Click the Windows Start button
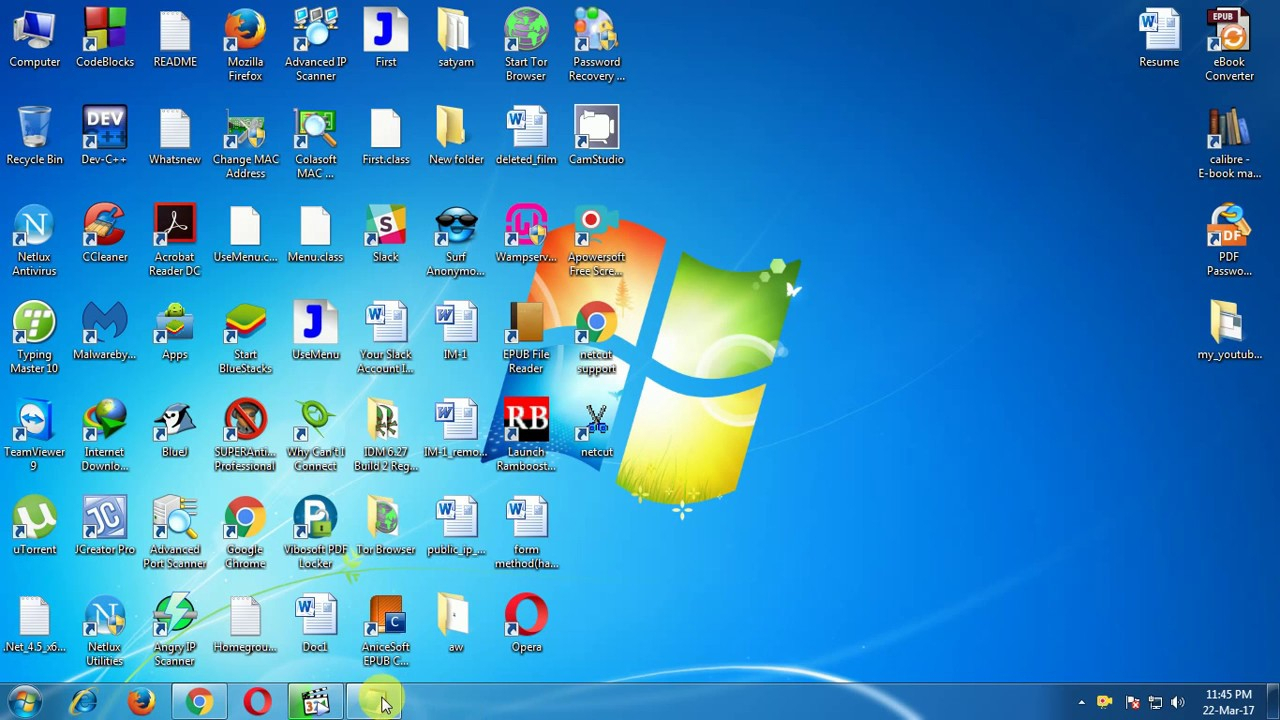The width and height of the screenshot is (1280, 720). click(25, 703)
